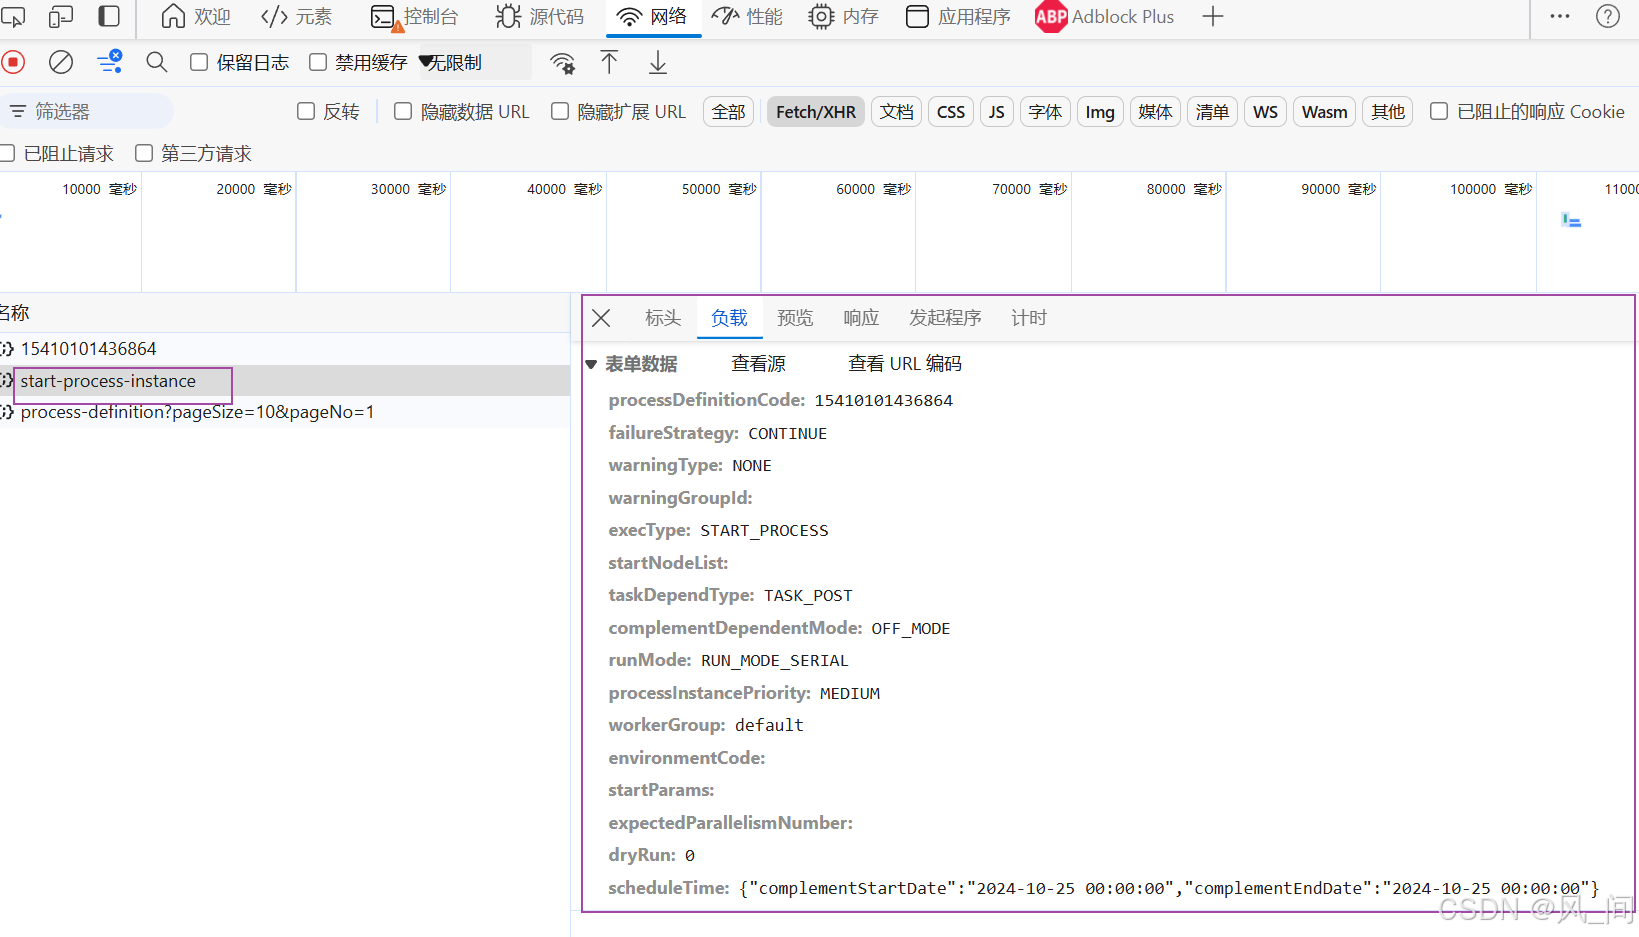The width and height of the screenshot is (1639, 937).
Task: Clear the network request log
Action: pyautogui.click(x=60, y=62)
